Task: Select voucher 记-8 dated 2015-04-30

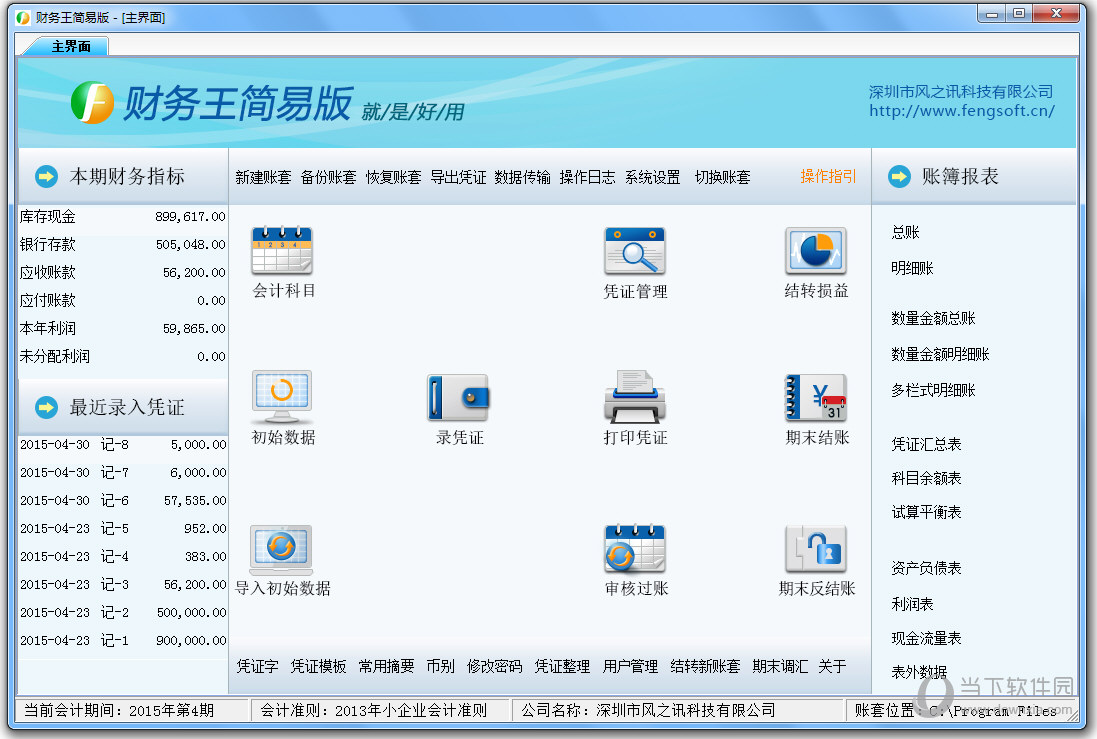Action: 122,444
